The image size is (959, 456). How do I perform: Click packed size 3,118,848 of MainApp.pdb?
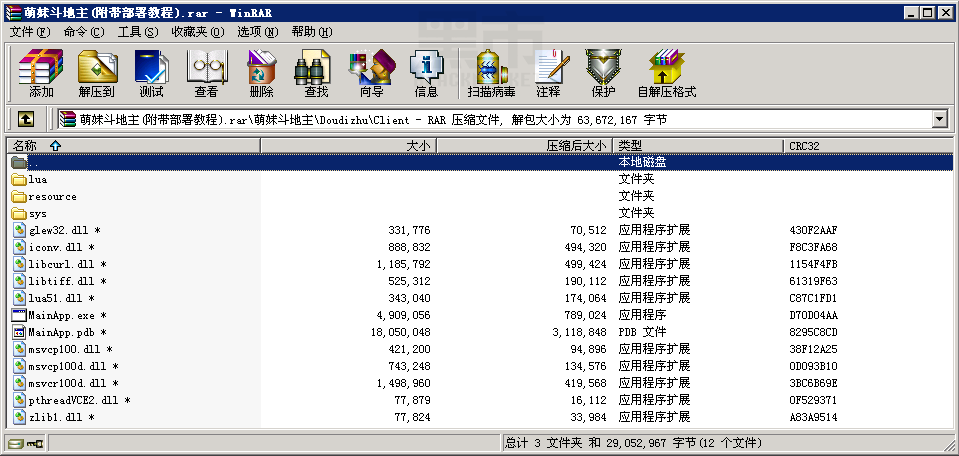(580, 333)
